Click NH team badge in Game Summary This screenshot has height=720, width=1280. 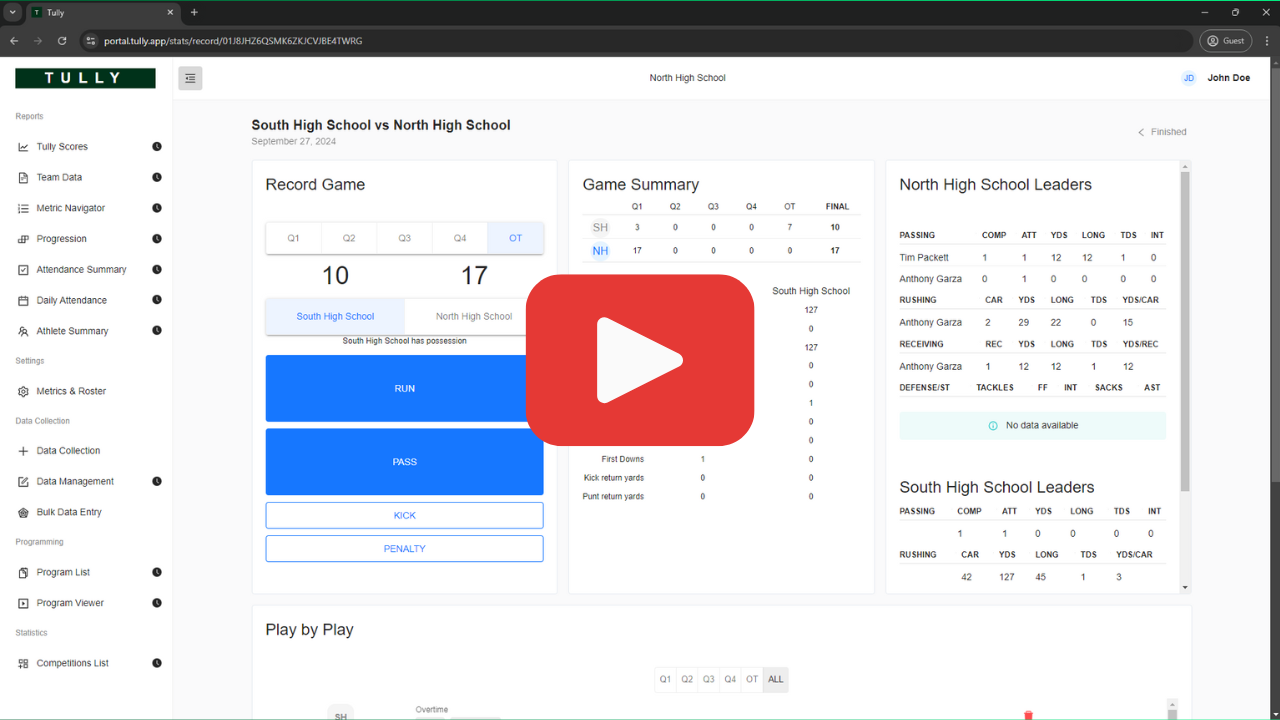point(600,251)
